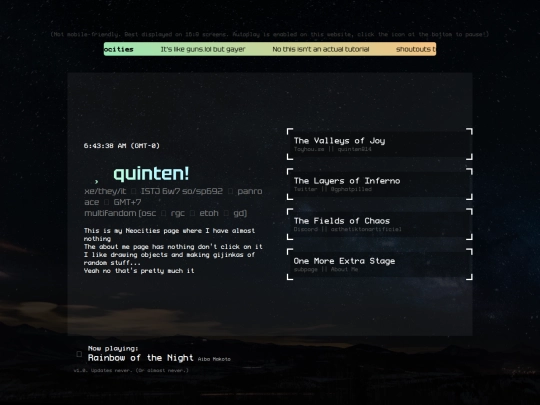Click the 6:43:38 AM (GMT-0) clock text
Viewport: 540px width, 405px height.
click(122, 146)
